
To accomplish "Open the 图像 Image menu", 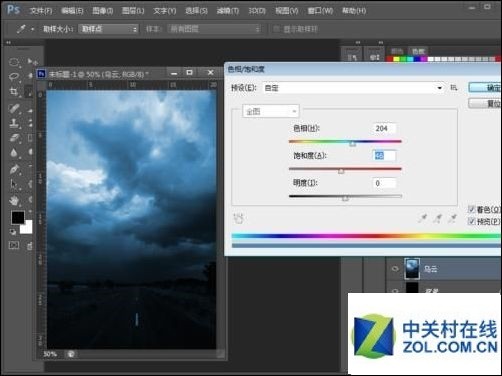I will (x=102, y=11).
